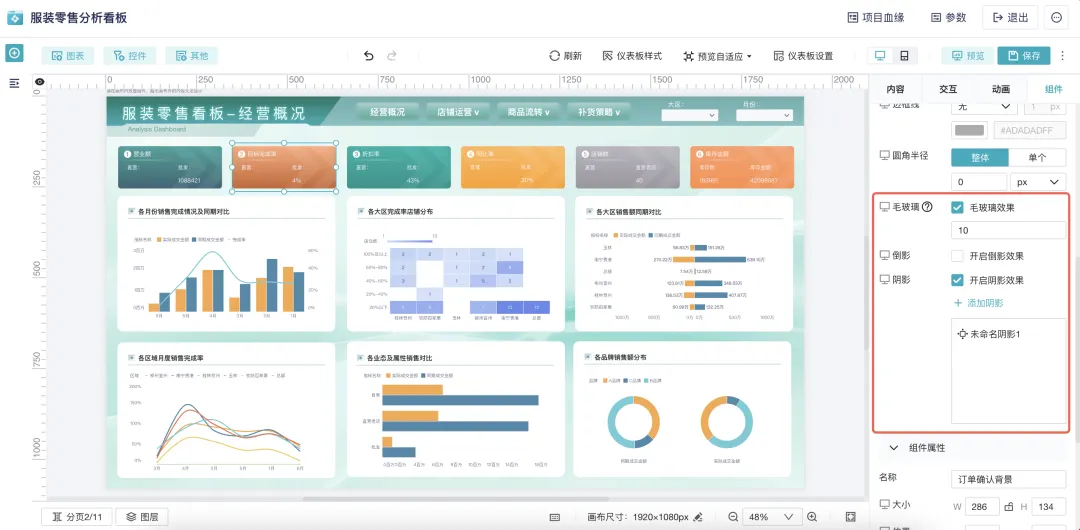Click the add component plus icon
1080x530 pixels.
pyautogui.click(x=14, y=54)
